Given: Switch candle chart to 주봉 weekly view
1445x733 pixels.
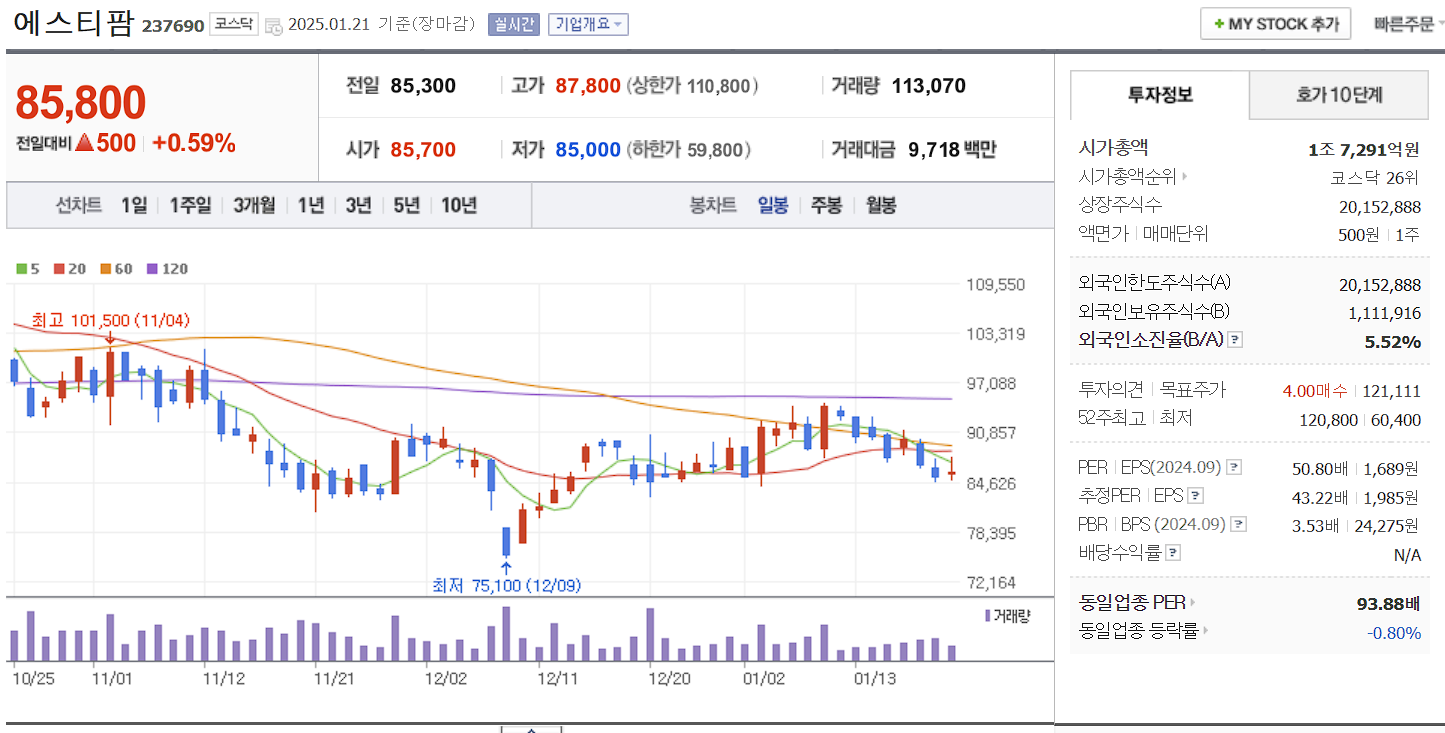Looking at the screenshot, I should point(825,205).
